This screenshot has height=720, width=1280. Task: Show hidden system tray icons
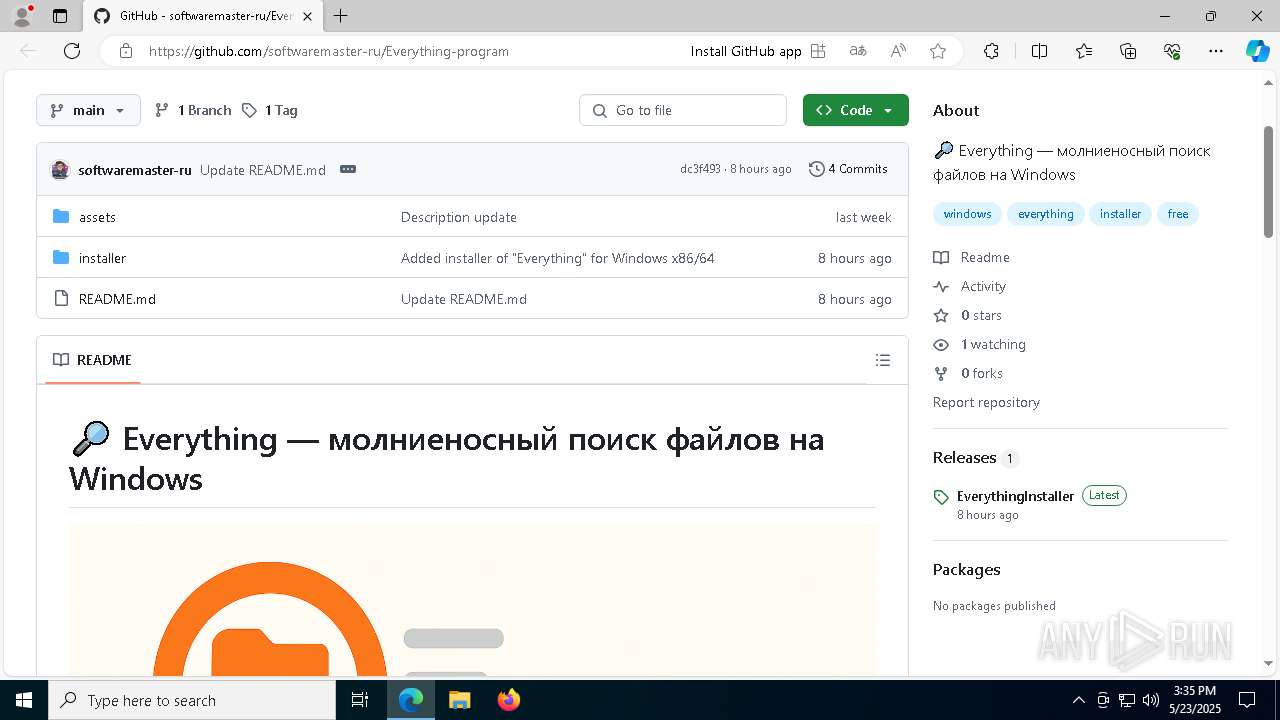pyautogui.click(x=1078, y=700)
